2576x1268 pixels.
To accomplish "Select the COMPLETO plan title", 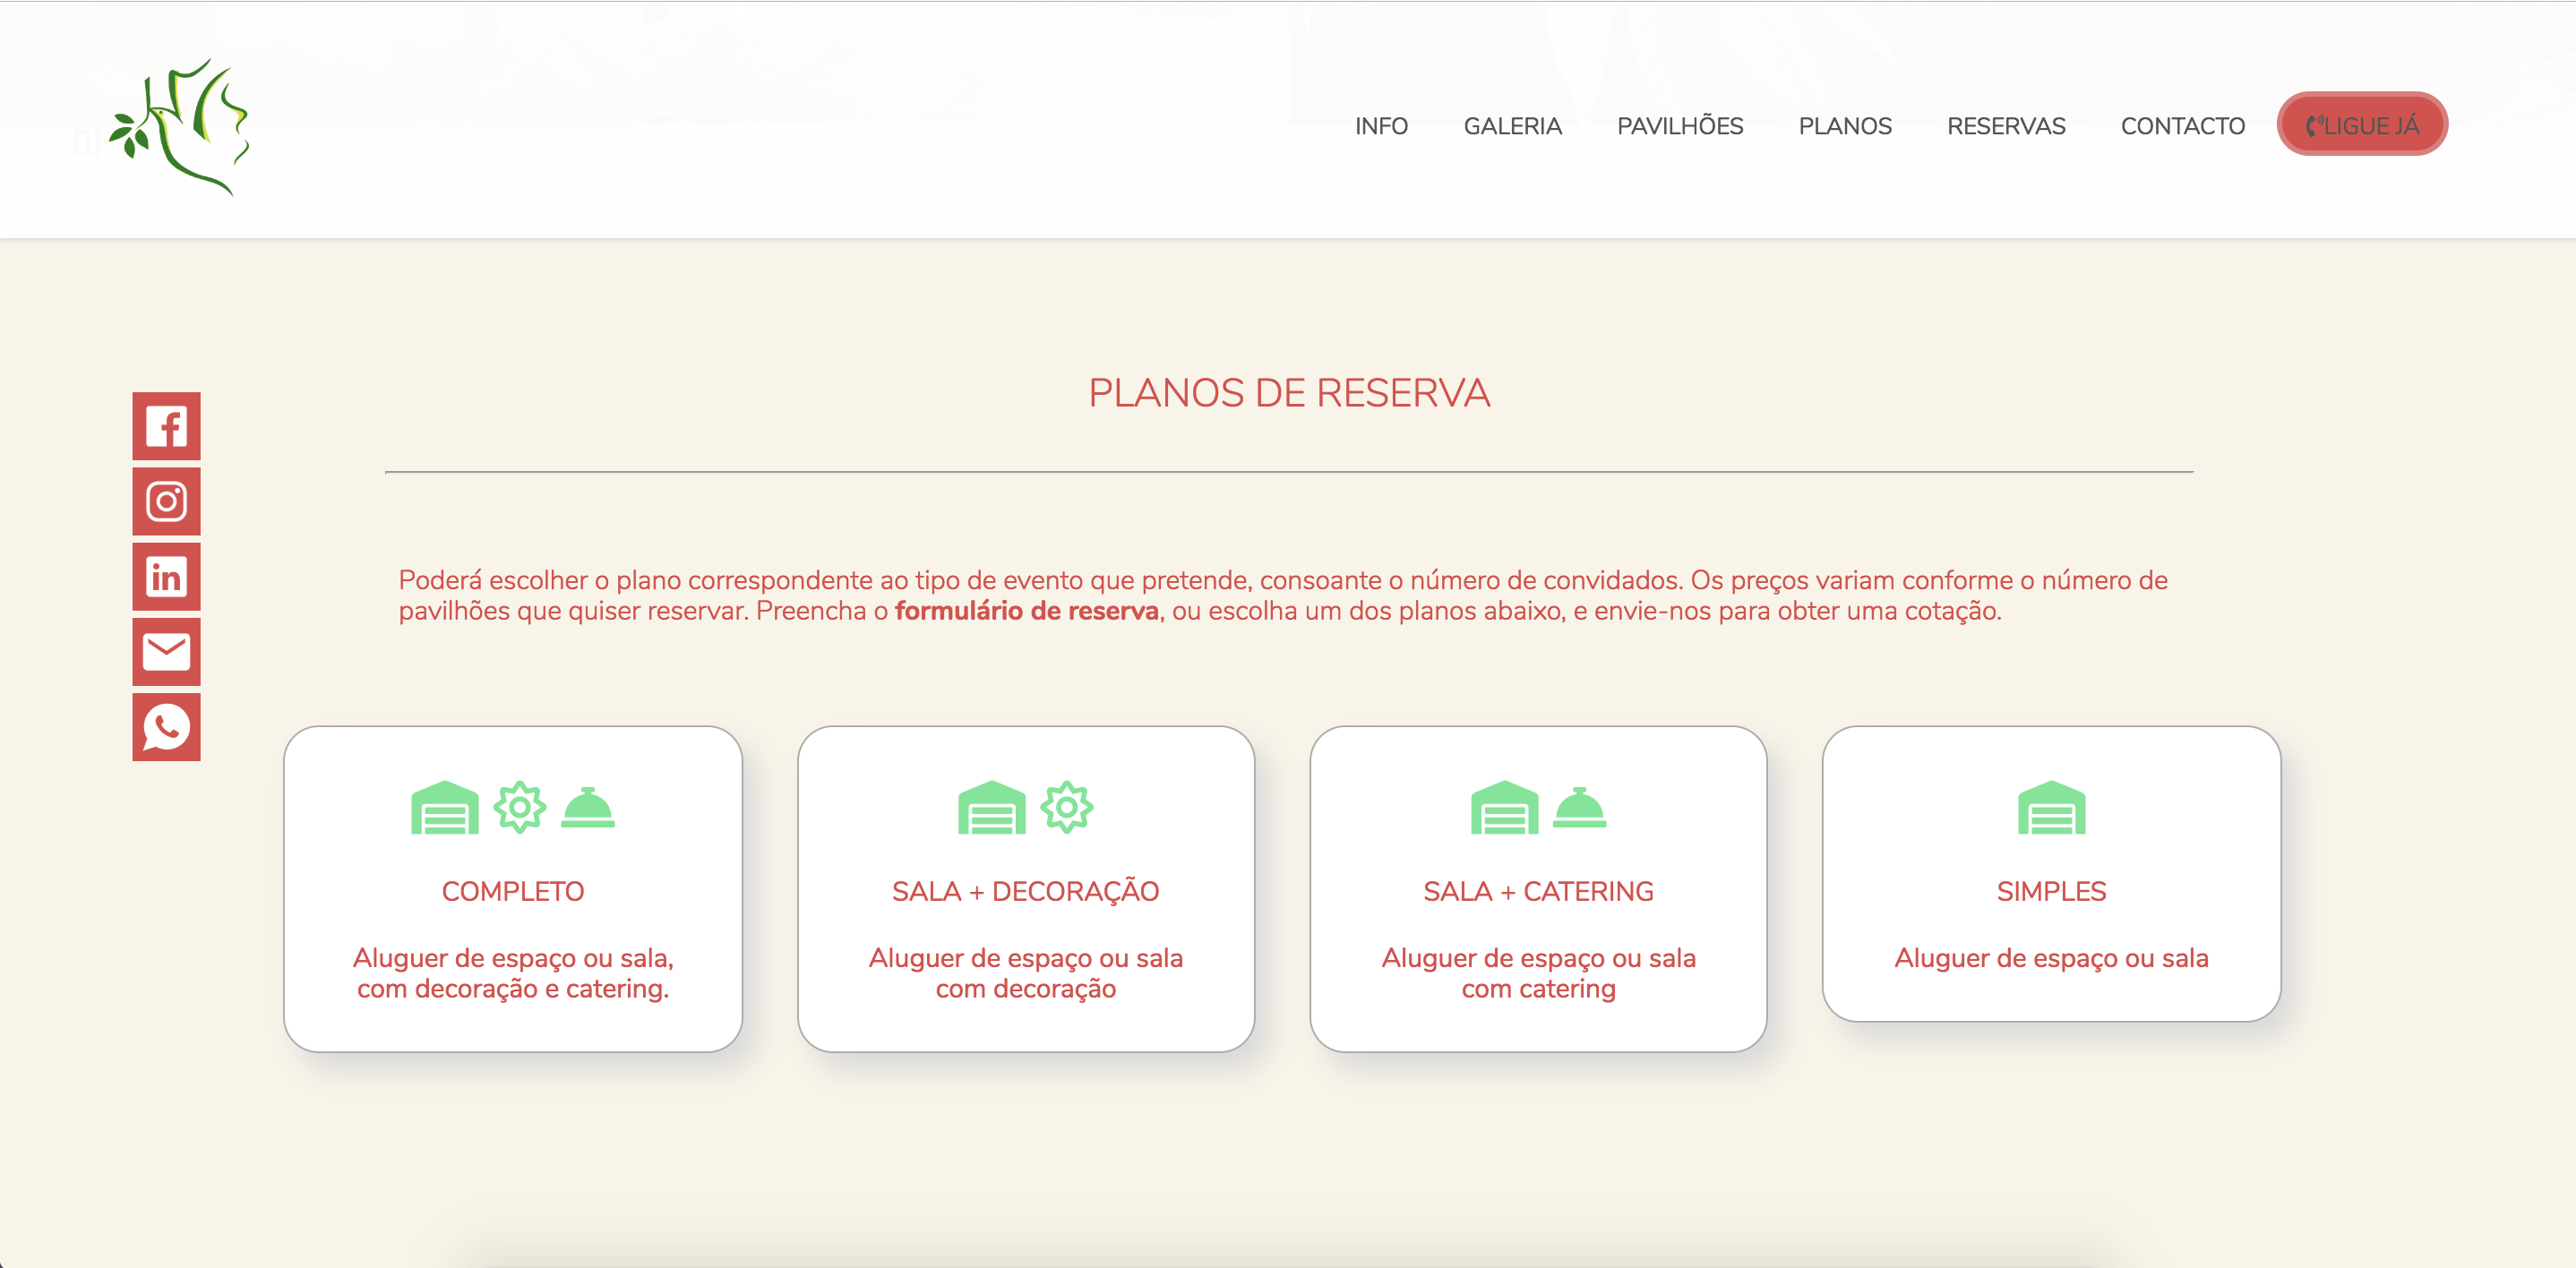I will 512,891.
